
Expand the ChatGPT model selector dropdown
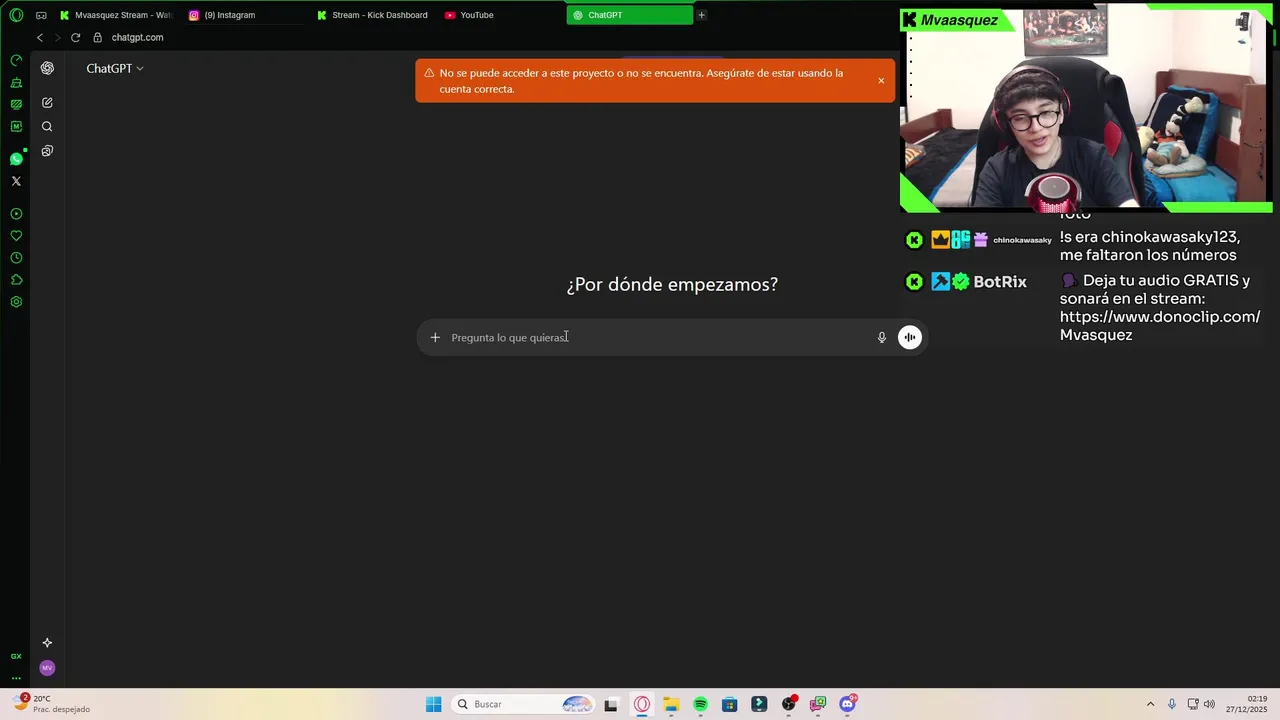(x=115, y=69)
